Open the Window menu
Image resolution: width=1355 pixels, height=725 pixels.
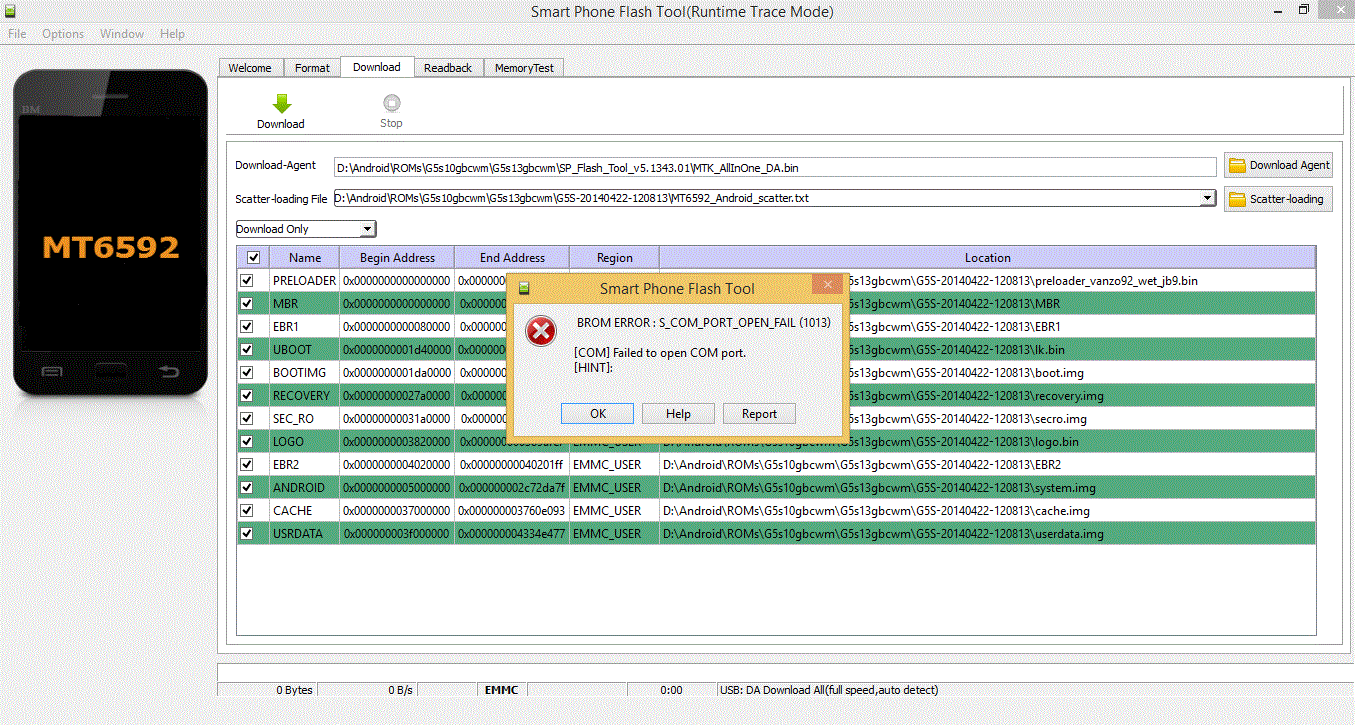[x=122, y=33]
